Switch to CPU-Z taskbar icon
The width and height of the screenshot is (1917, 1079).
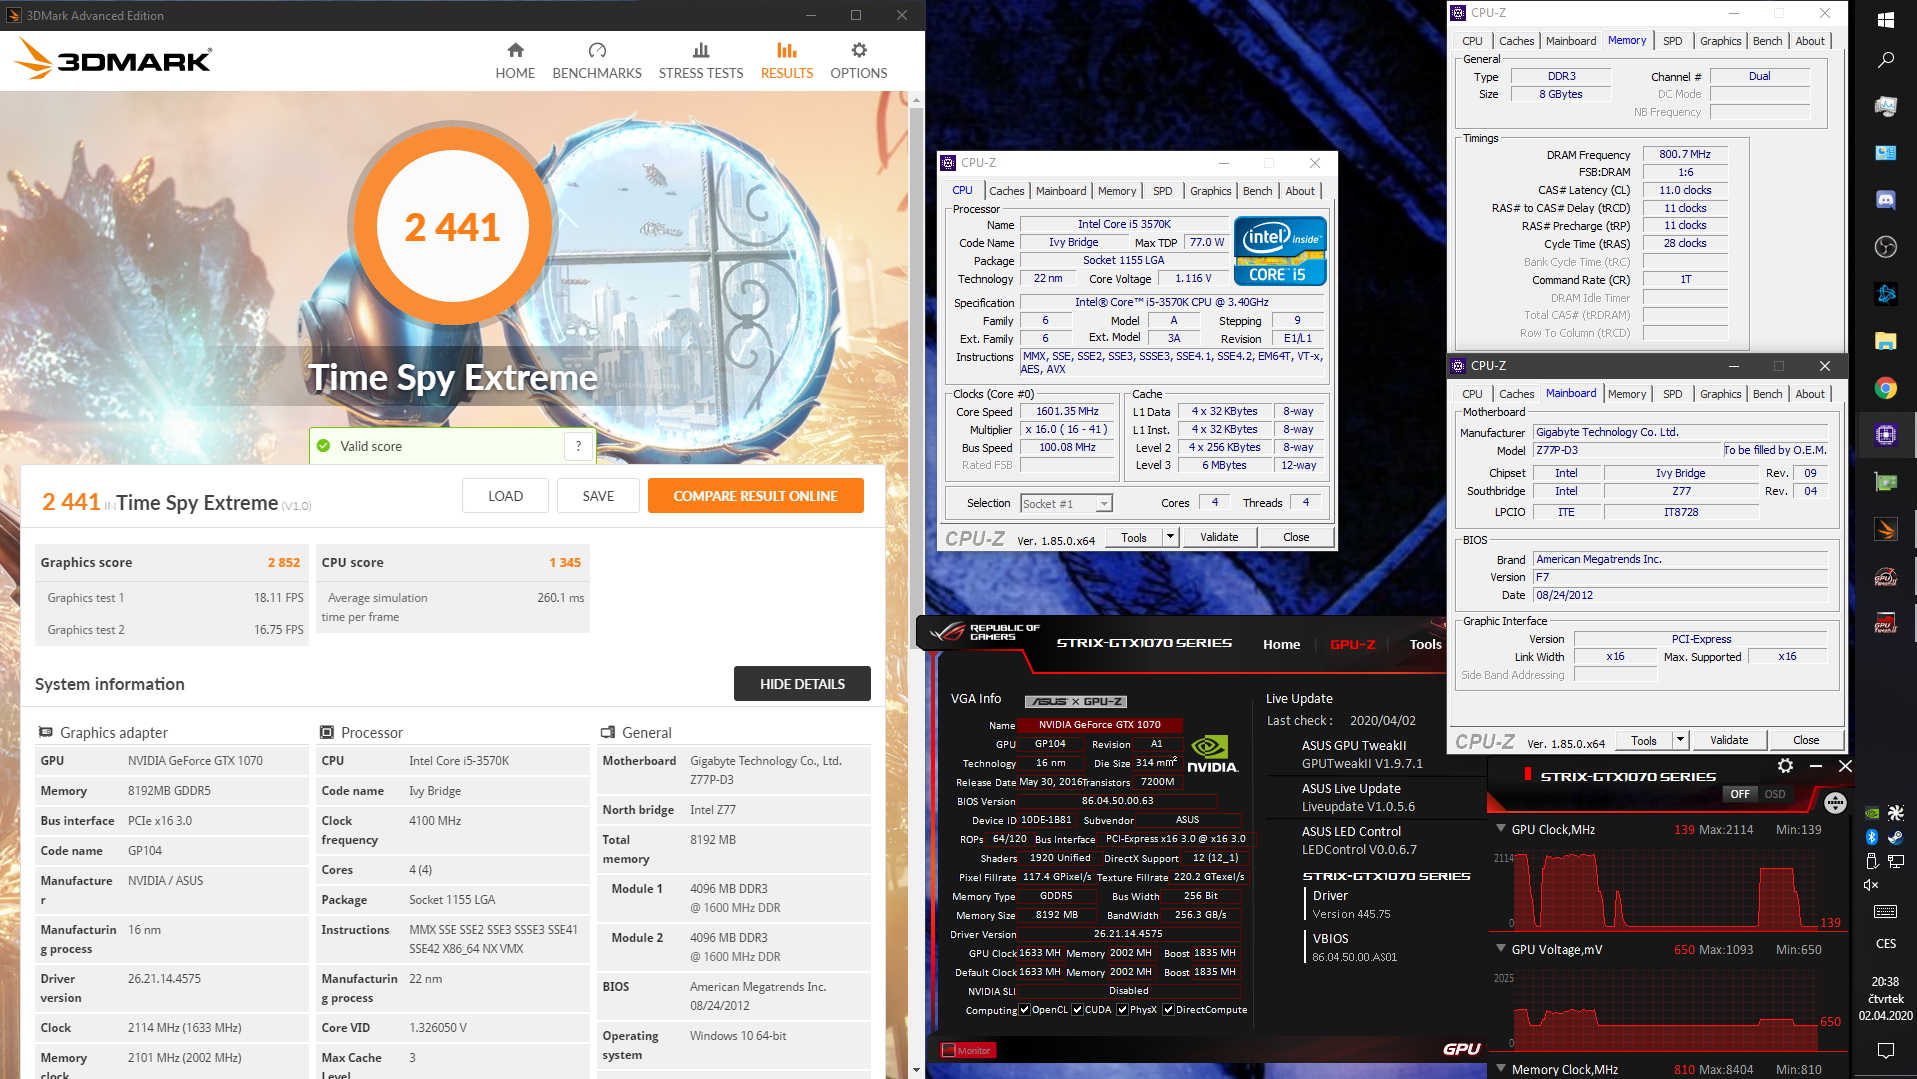[1886, 435]
